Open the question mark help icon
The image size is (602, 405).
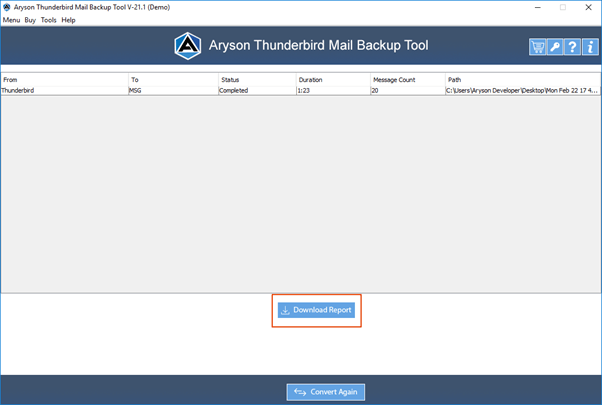pyautogui.click(x=572, y=47)
